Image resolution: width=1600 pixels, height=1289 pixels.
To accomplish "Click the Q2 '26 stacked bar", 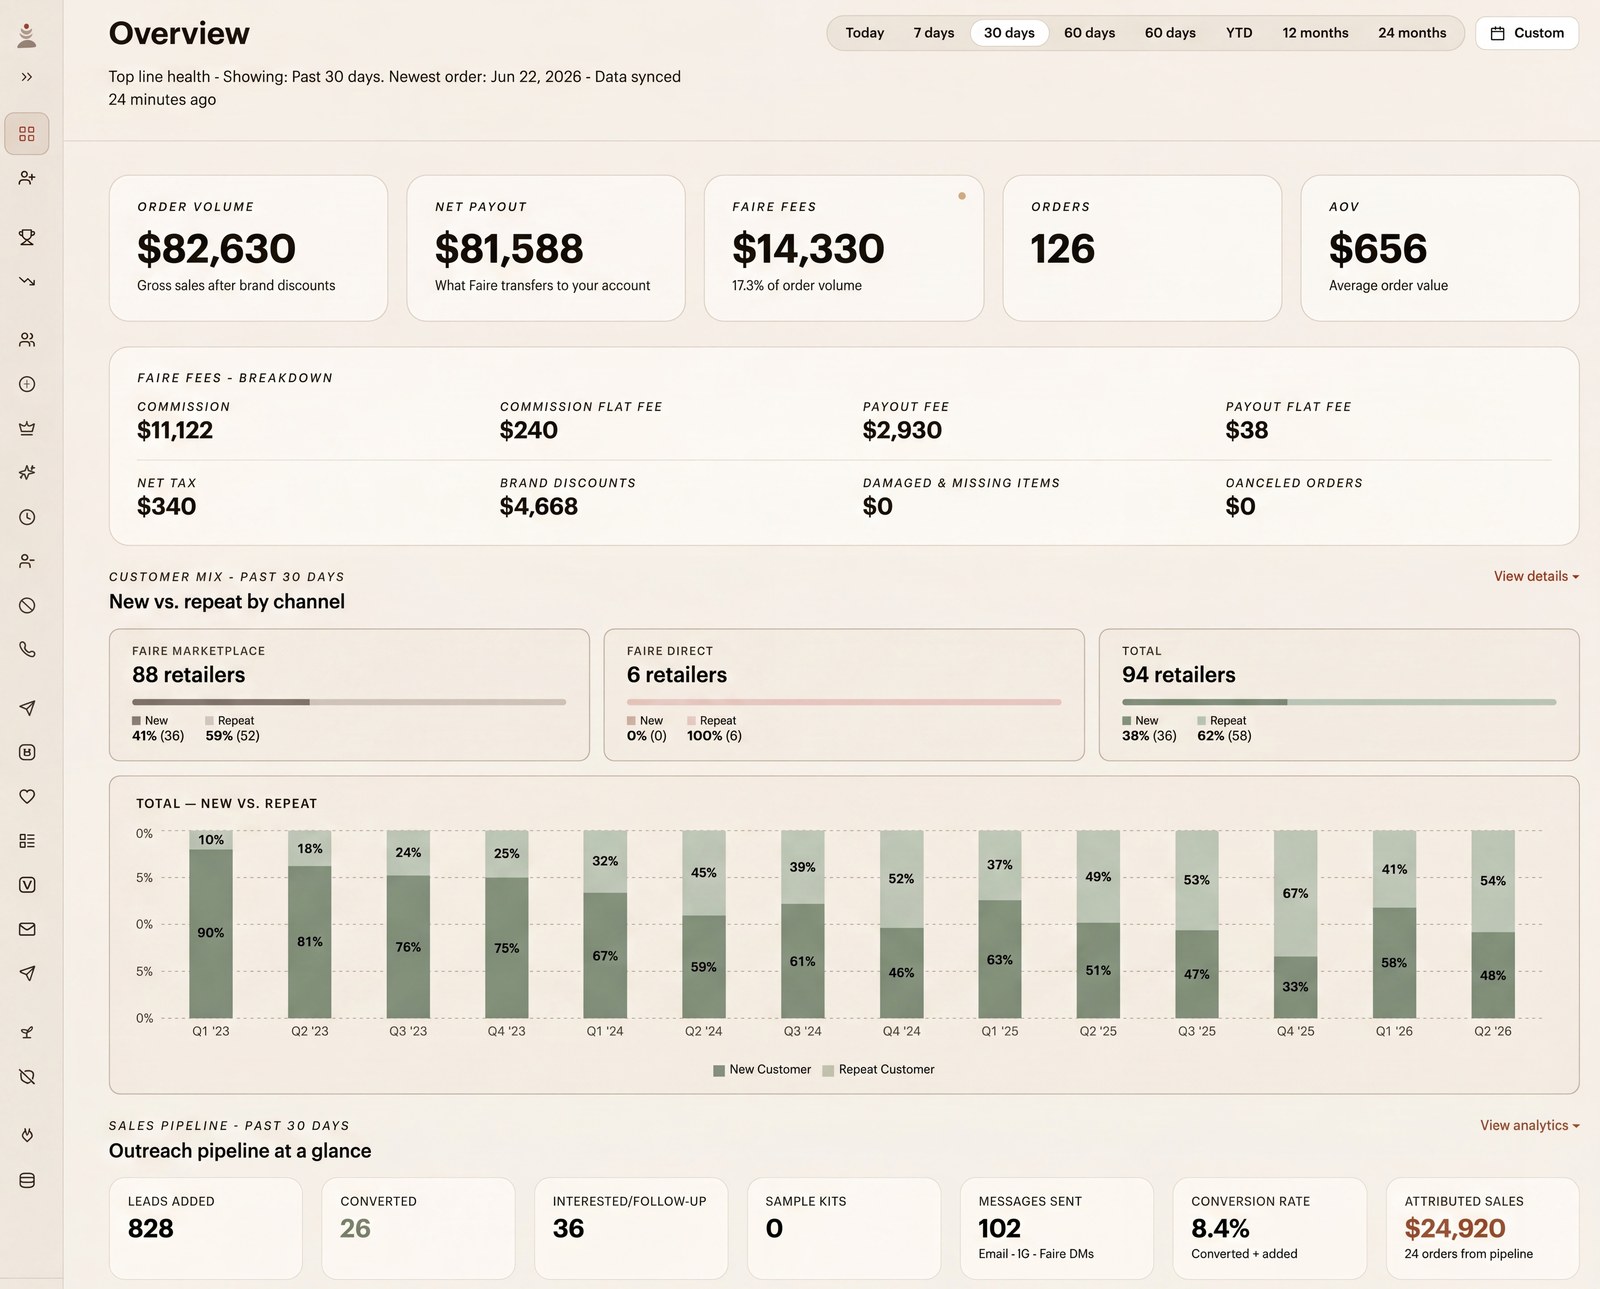I will pyautogui.click(x=1493, y=924).
